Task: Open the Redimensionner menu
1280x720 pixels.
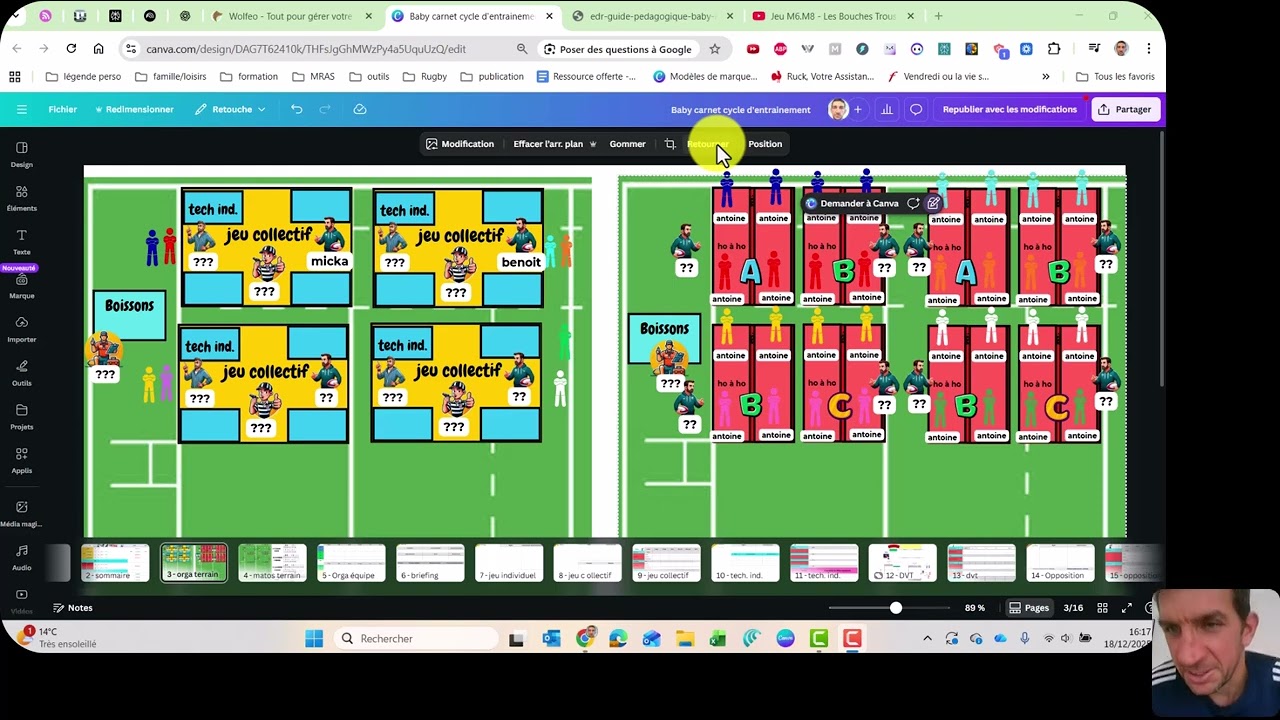Action: point(134,109)
